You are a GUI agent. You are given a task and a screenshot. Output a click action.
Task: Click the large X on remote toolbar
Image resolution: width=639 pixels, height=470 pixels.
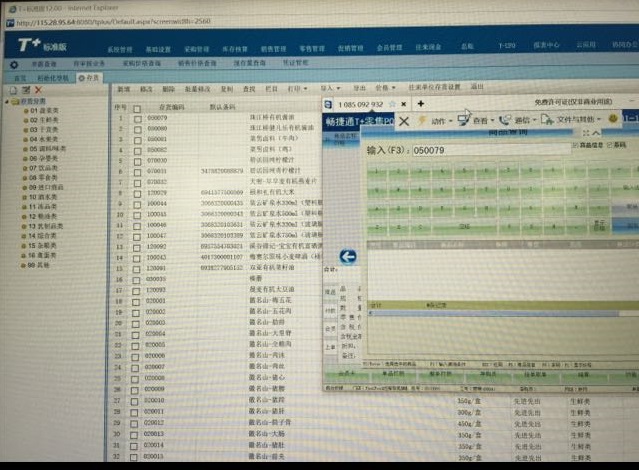404,121
